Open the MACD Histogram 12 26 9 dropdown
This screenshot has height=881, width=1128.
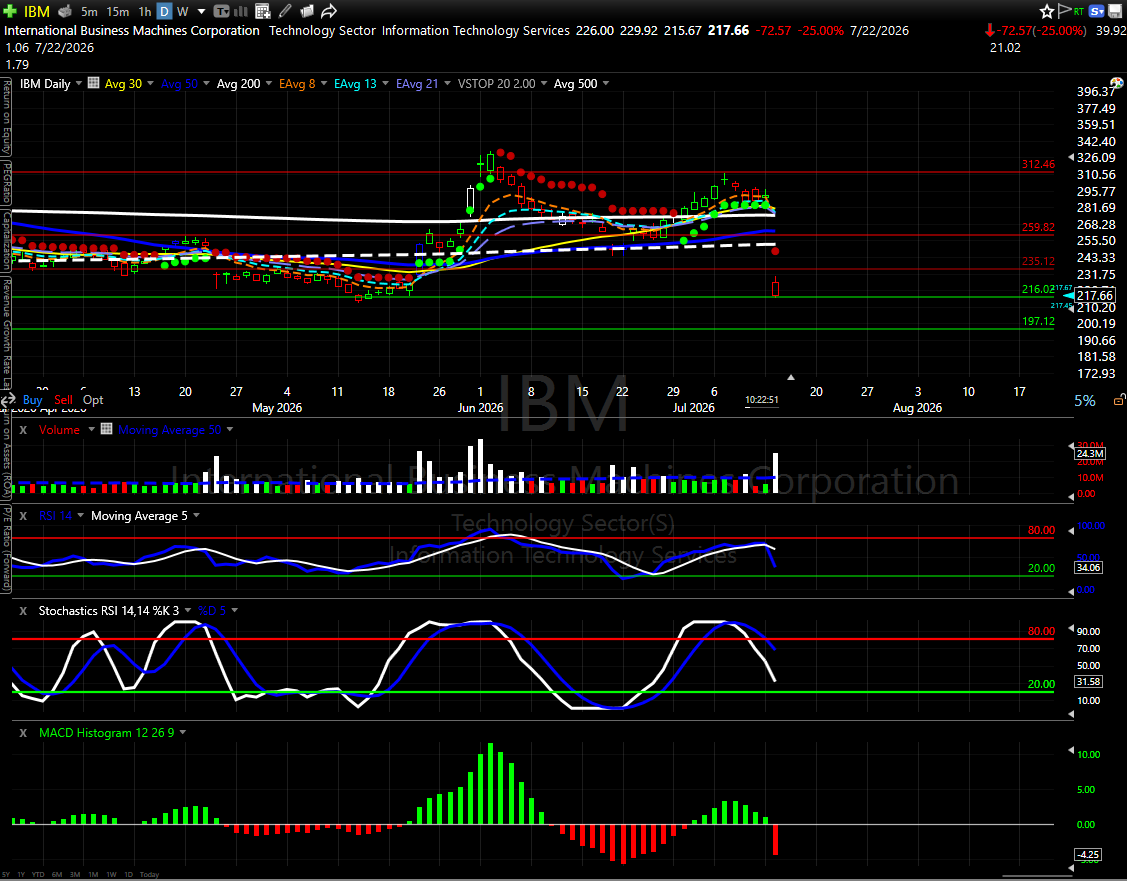(x=183, y=733)
